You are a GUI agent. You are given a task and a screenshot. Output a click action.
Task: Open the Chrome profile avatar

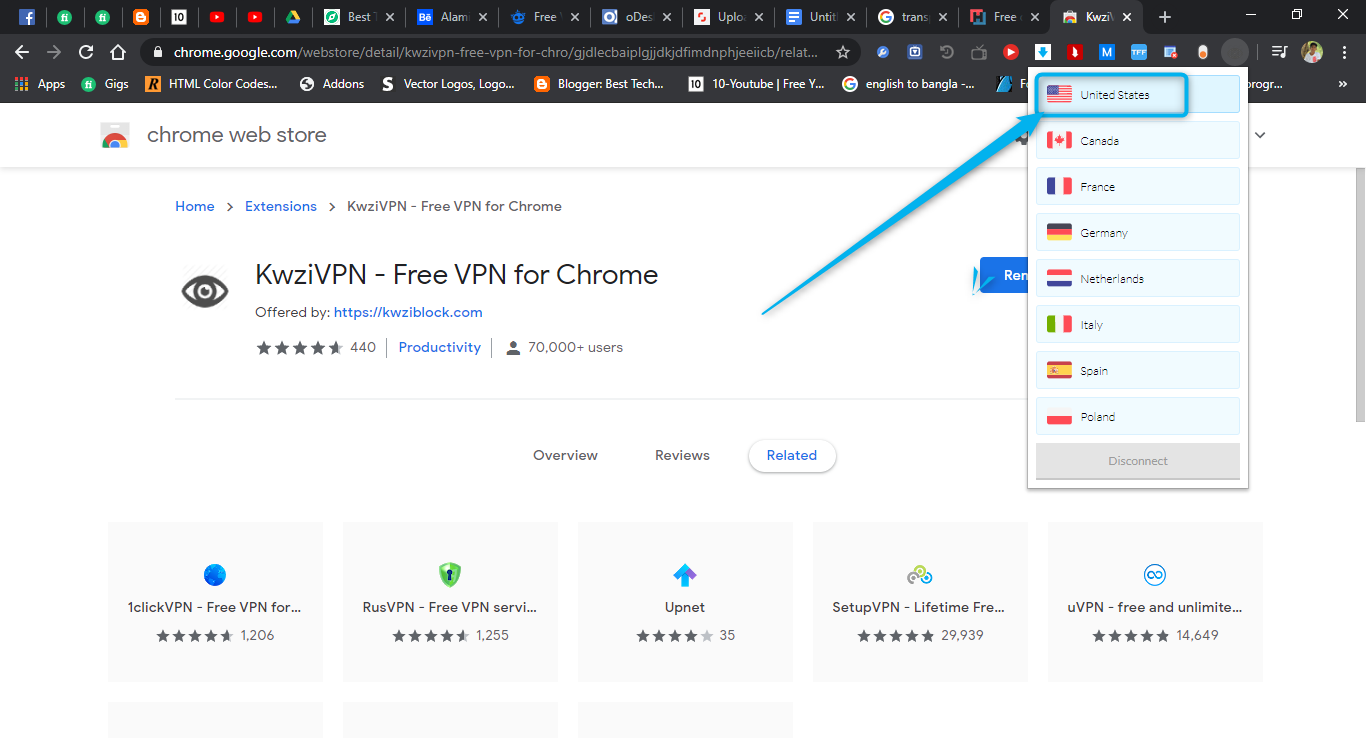pos(1312,52)
